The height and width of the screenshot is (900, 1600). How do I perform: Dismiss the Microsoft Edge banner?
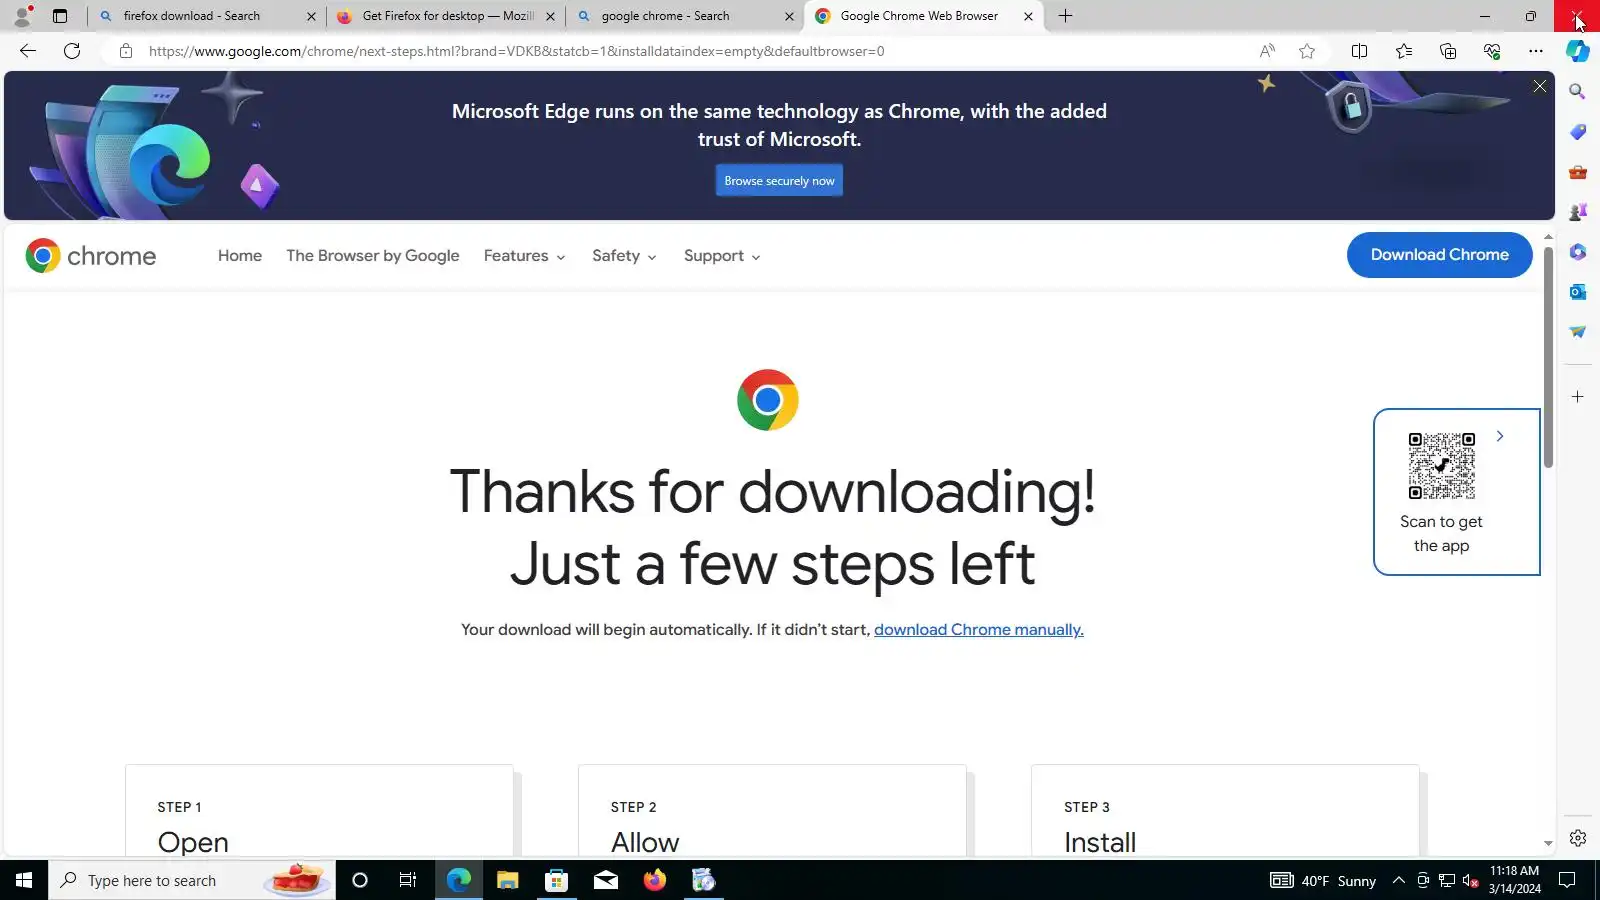point(1540,87)
